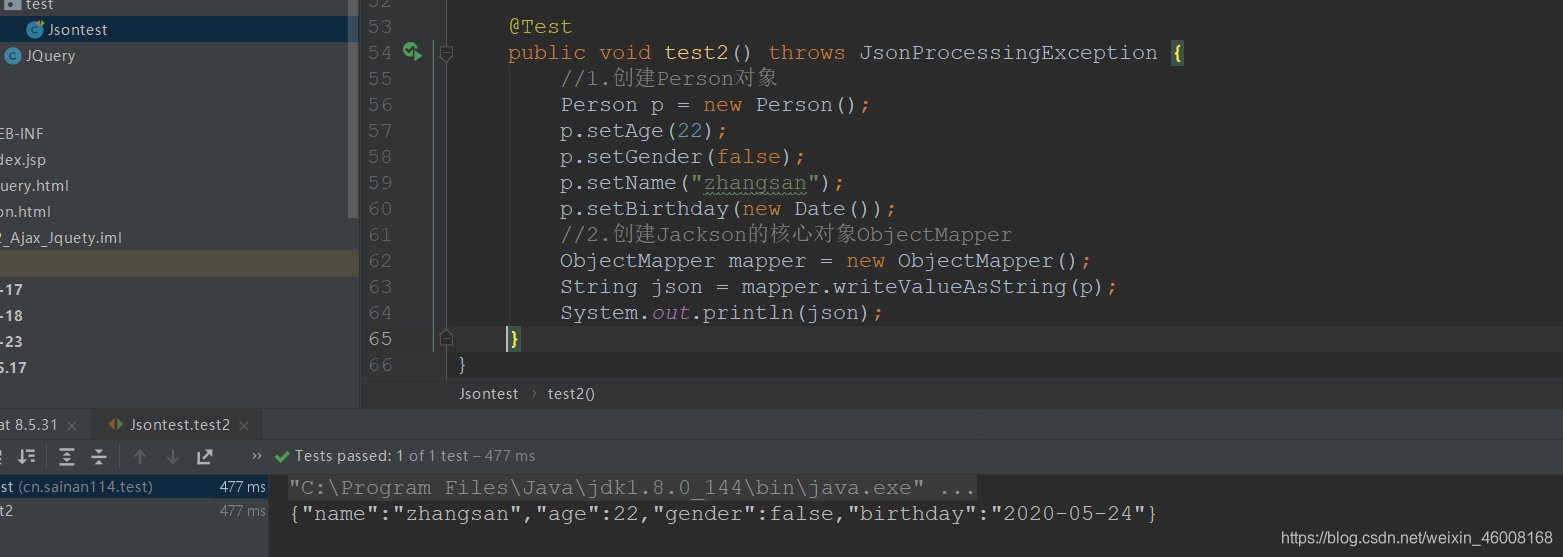1563x557 pixels.
Task: Click the green Tests passed checkmark
Action: click(282, 456)
